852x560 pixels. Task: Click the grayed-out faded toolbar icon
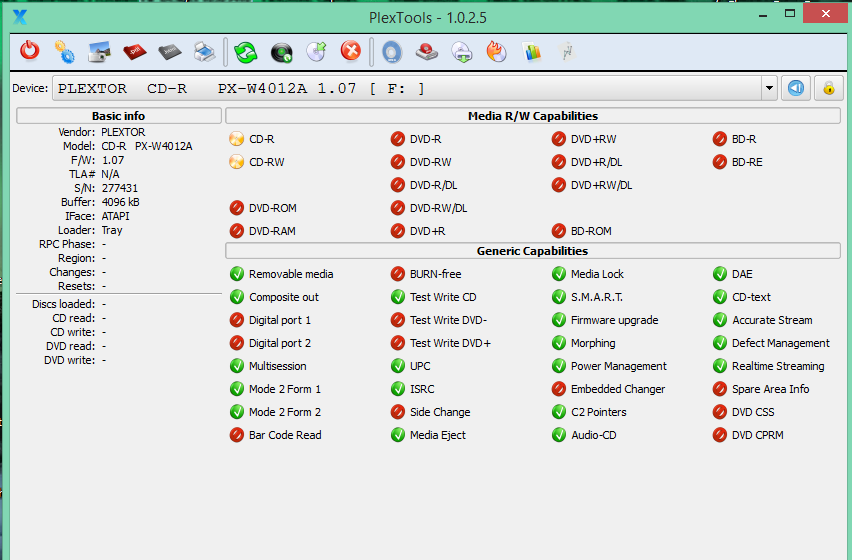point(567,52)
